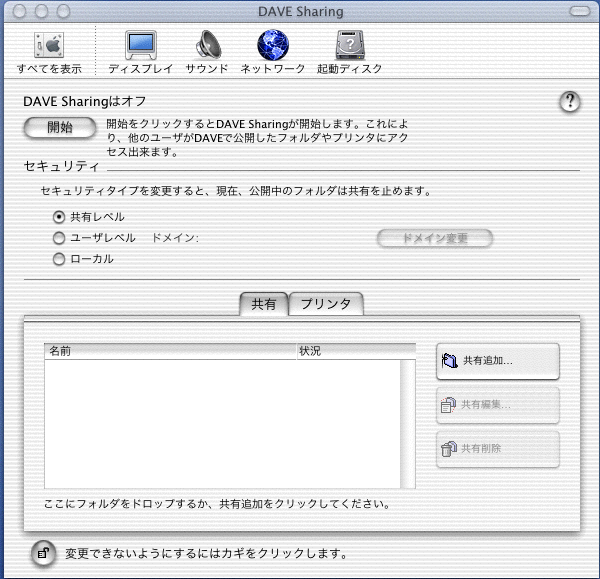The width and height of the screenshot is (600, 579).
Task: Click the shares list vertical scrollbar
Action: (408, 424)
